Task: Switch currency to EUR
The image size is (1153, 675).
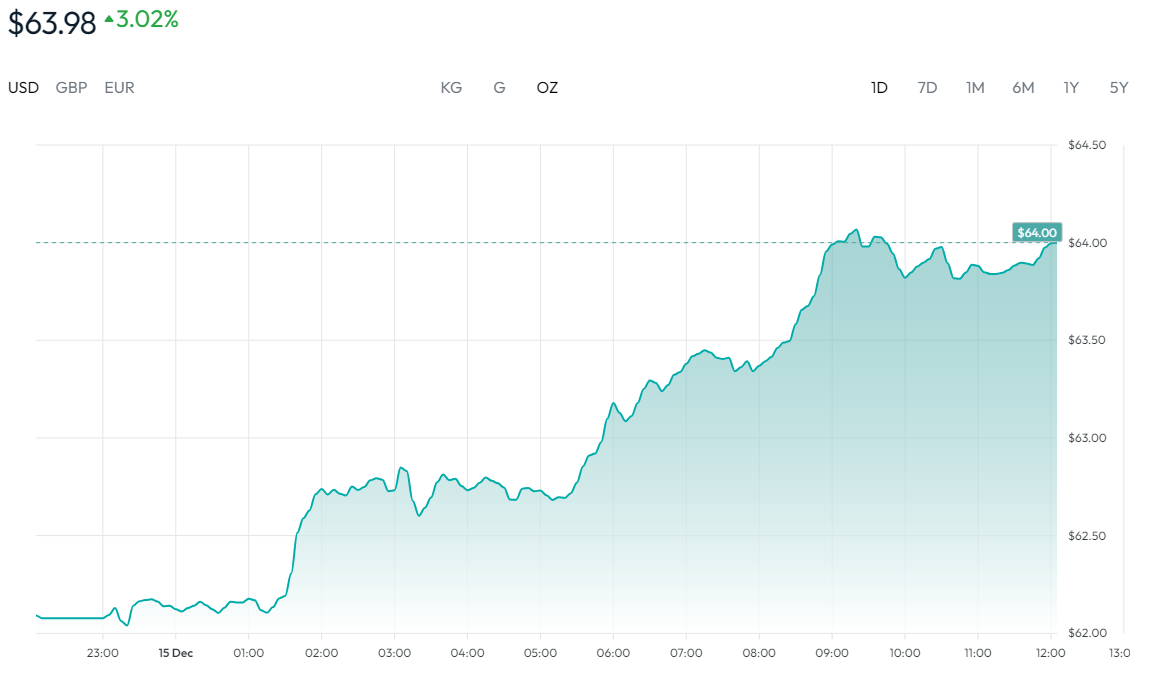Action: (x=119, y=88)
